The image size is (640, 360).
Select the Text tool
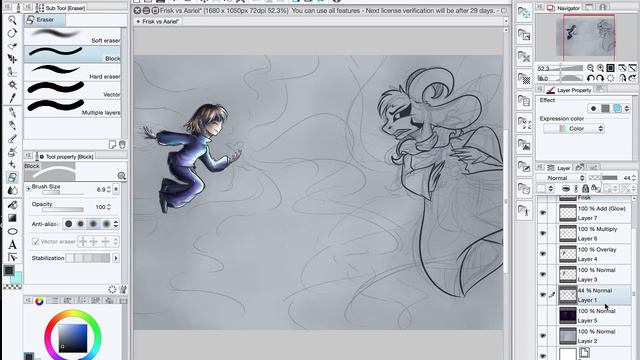(12, 244)
